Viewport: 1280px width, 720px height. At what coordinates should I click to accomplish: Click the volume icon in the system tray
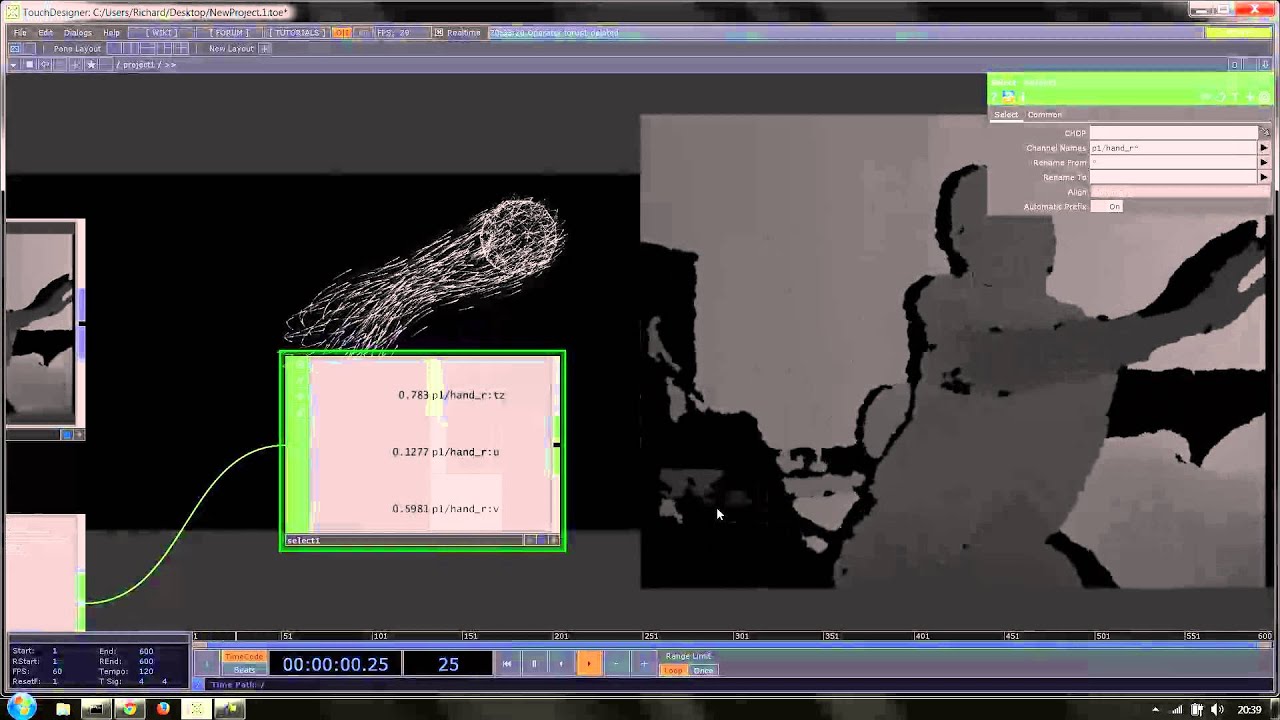pos(1218,710)
